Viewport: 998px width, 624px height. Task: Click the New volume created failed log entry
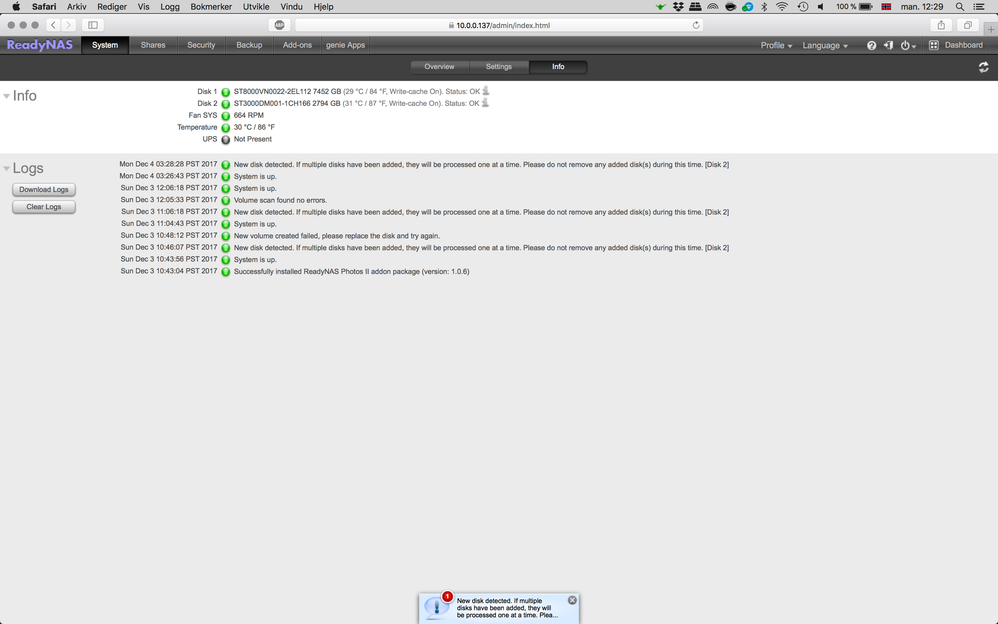(337, 236)
